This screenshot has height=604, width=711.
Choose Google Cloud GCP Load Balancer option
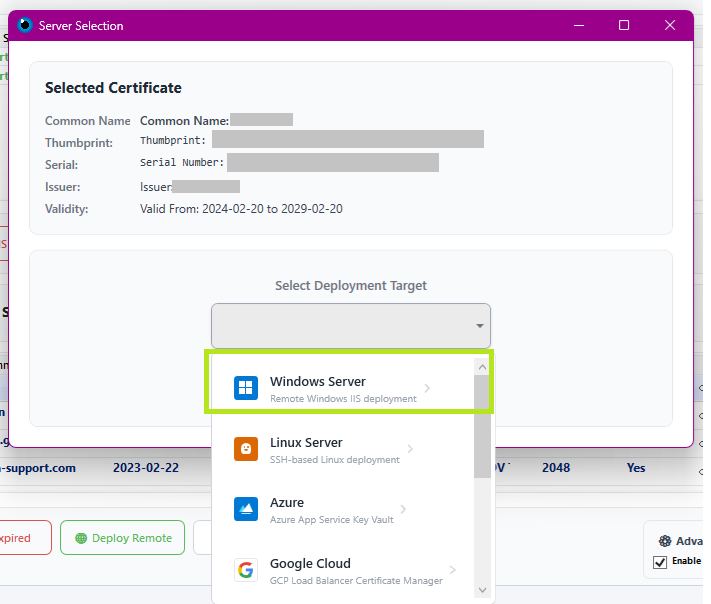[343, 570]
